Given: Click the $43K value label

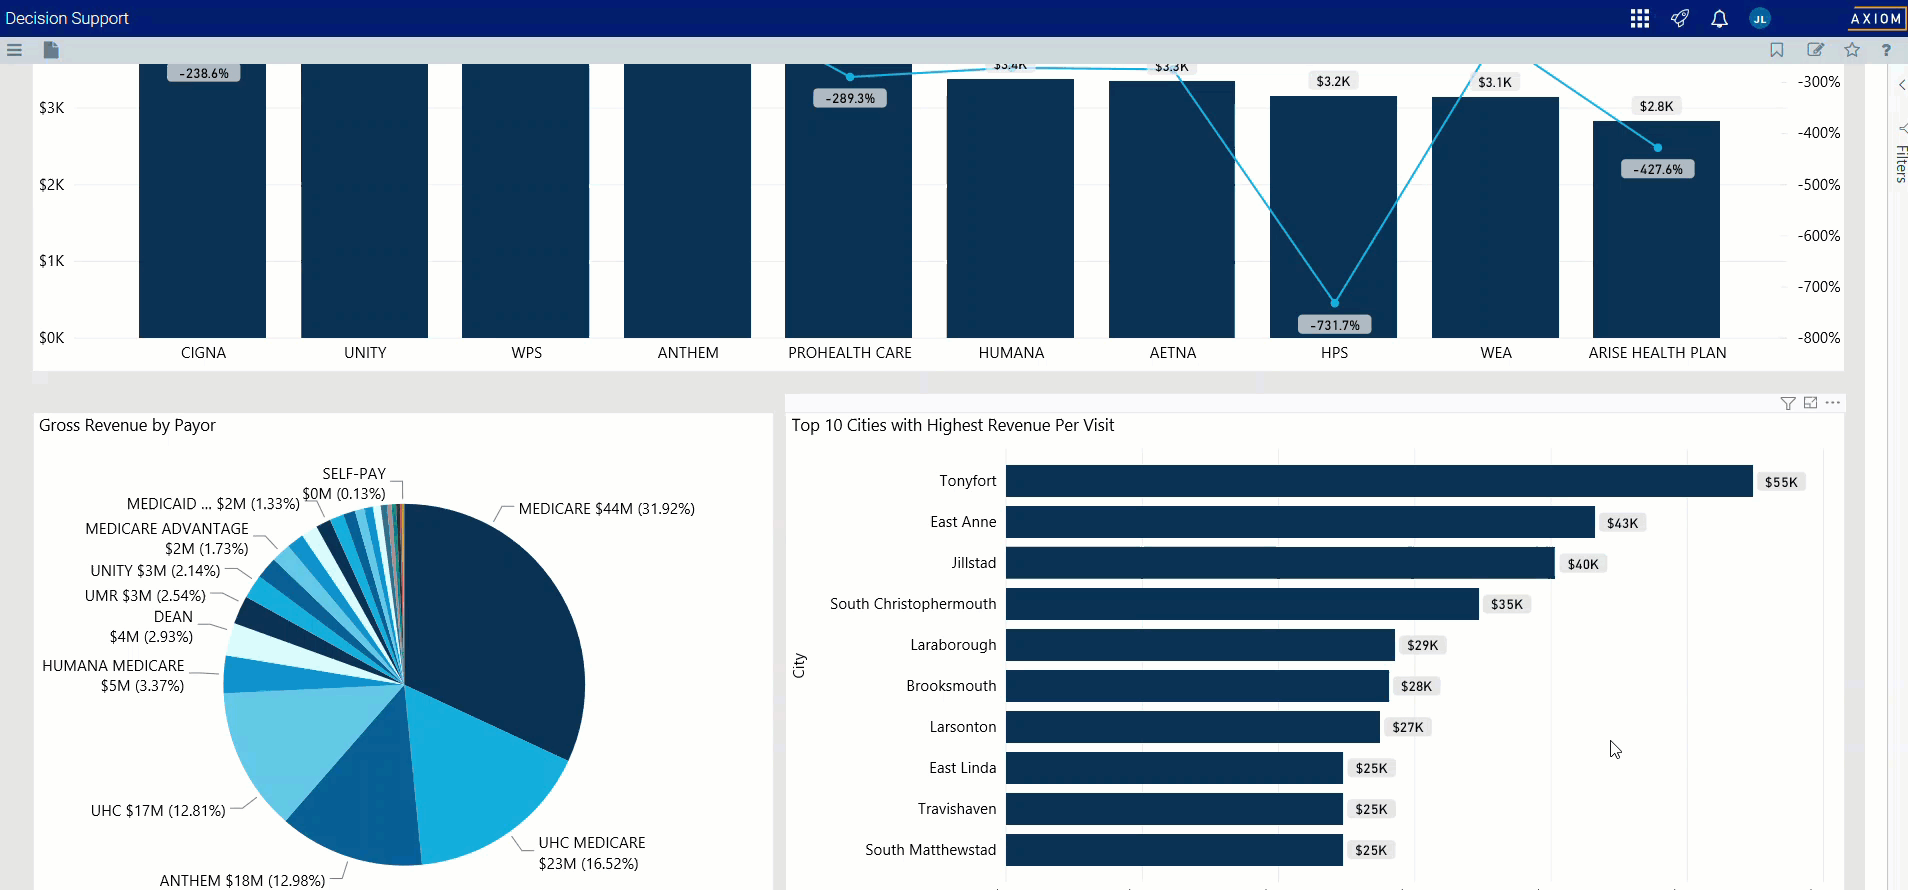Looking at the screenshot, I should (x=1622, y=523).
